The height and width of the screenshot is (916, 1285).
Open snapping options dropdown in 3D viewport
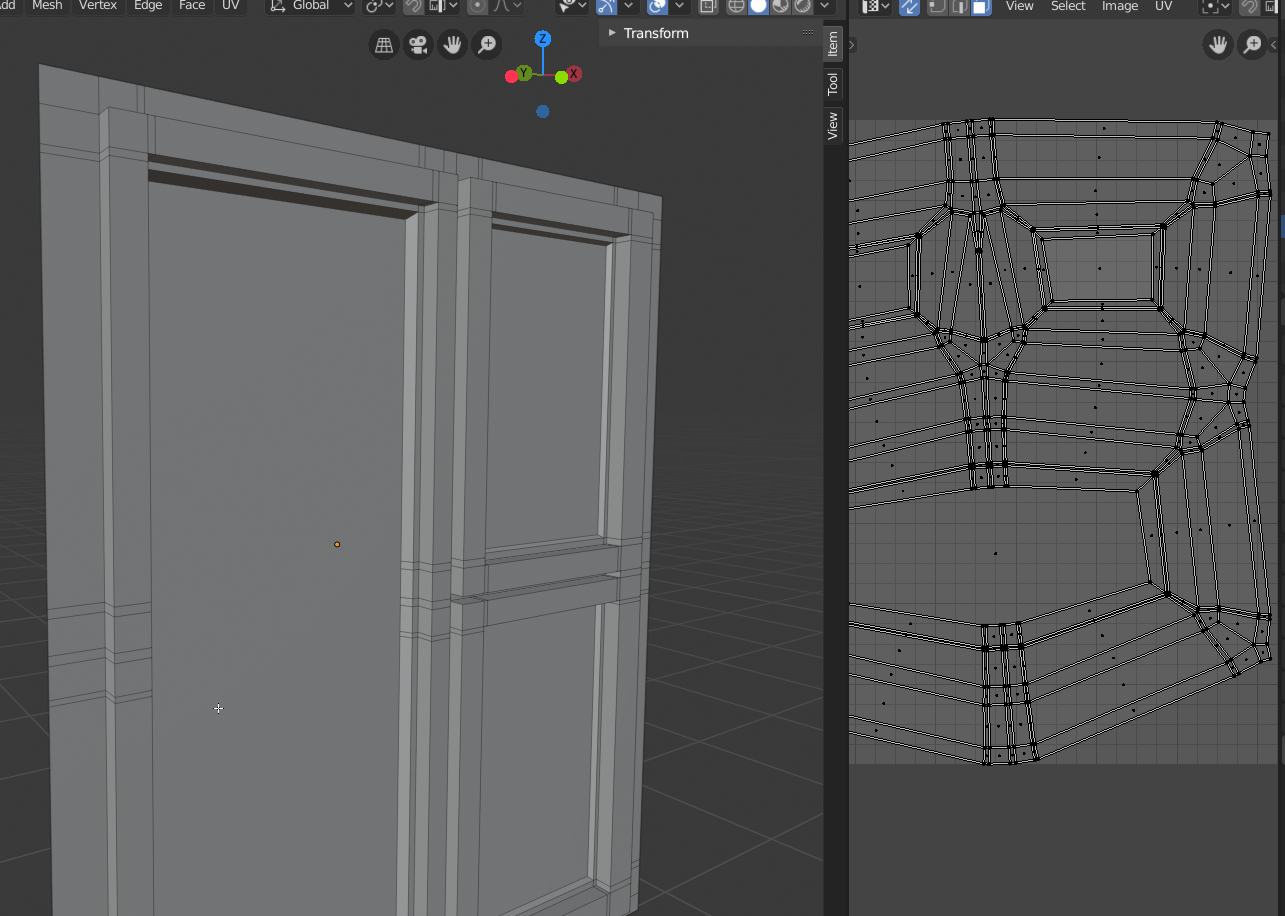[443, 6]
